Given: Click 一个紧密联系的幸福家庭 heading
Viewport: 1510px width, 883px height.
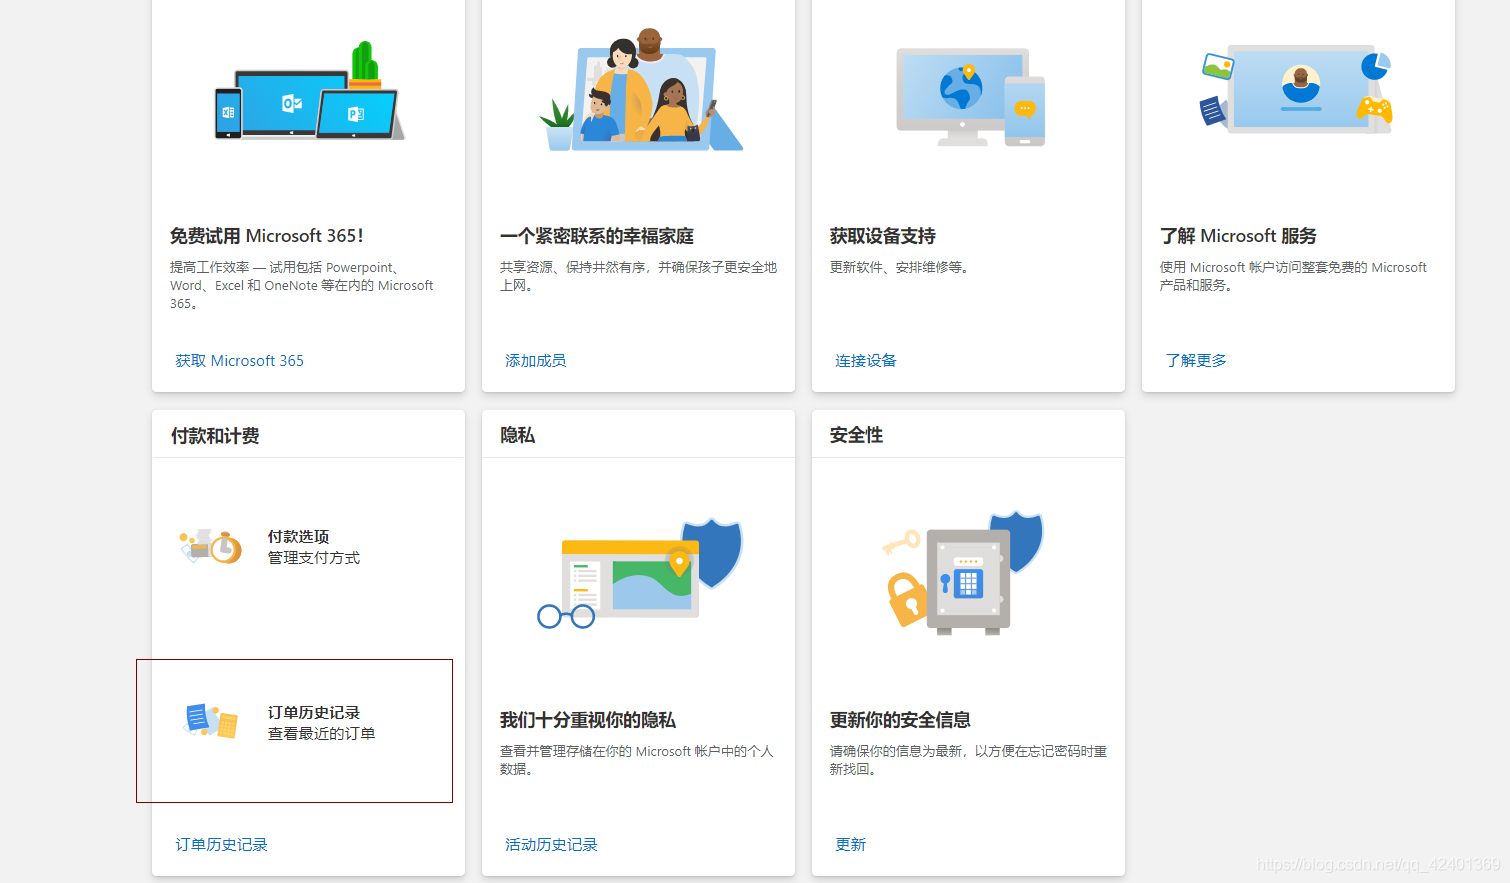Looking at the screenshot, I should (597, 236).
